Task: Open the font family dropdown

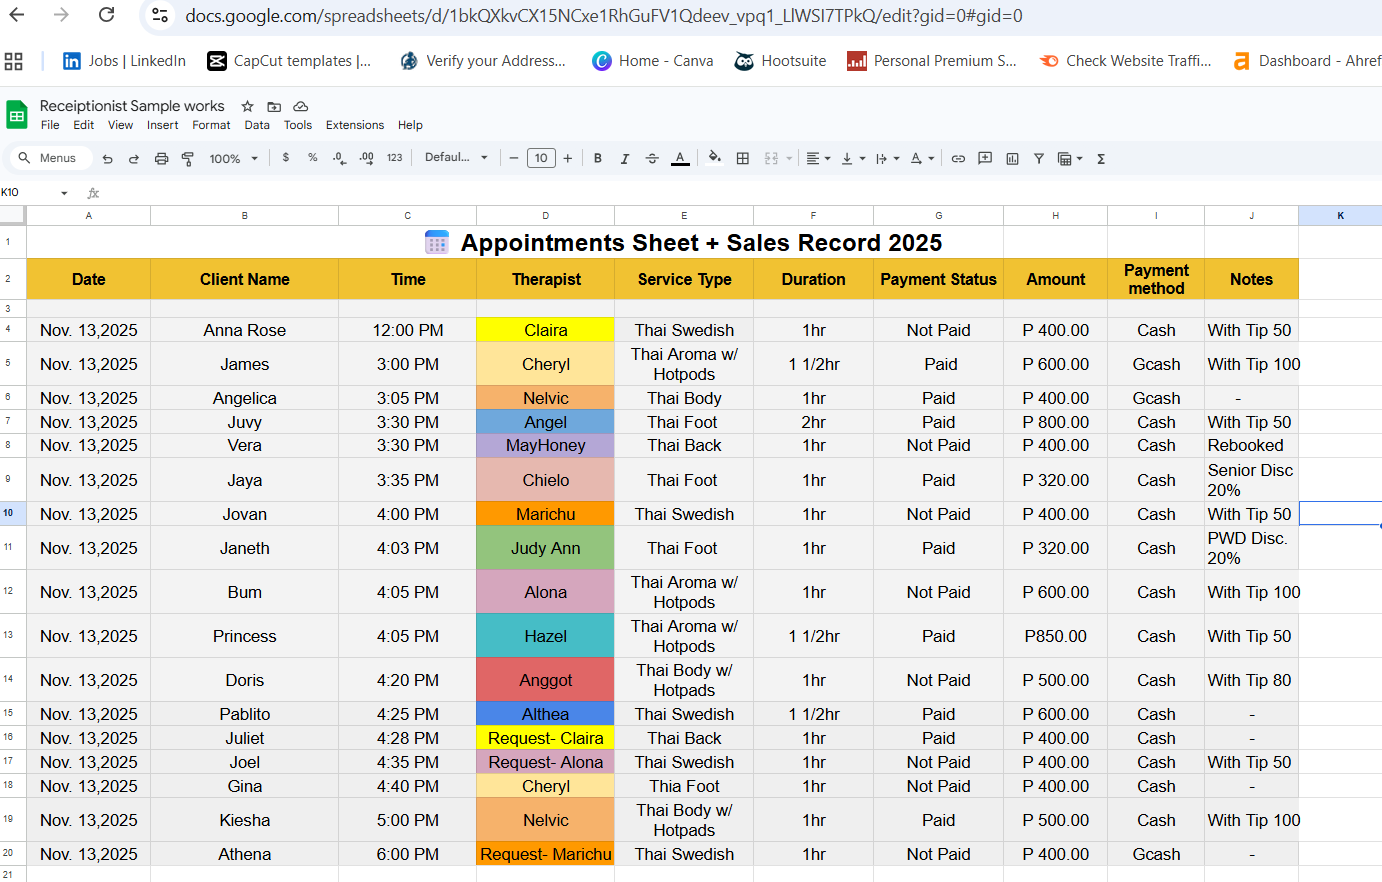Action: coord(456,158)
